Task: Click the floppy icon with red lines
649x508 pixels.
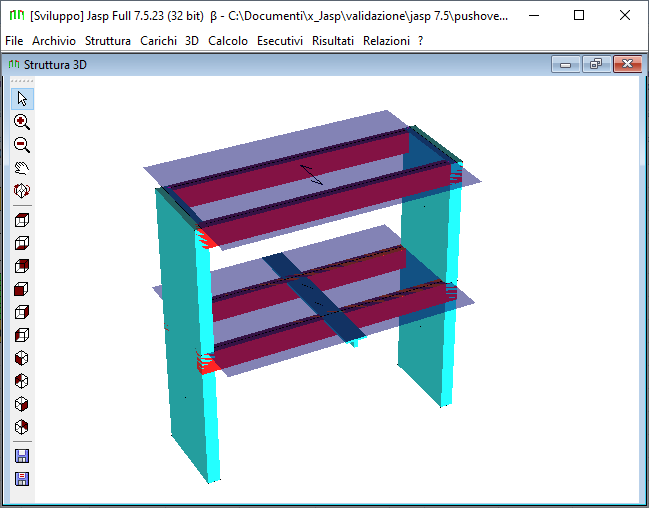Action: pyautogui.click(x=22, y=479)
